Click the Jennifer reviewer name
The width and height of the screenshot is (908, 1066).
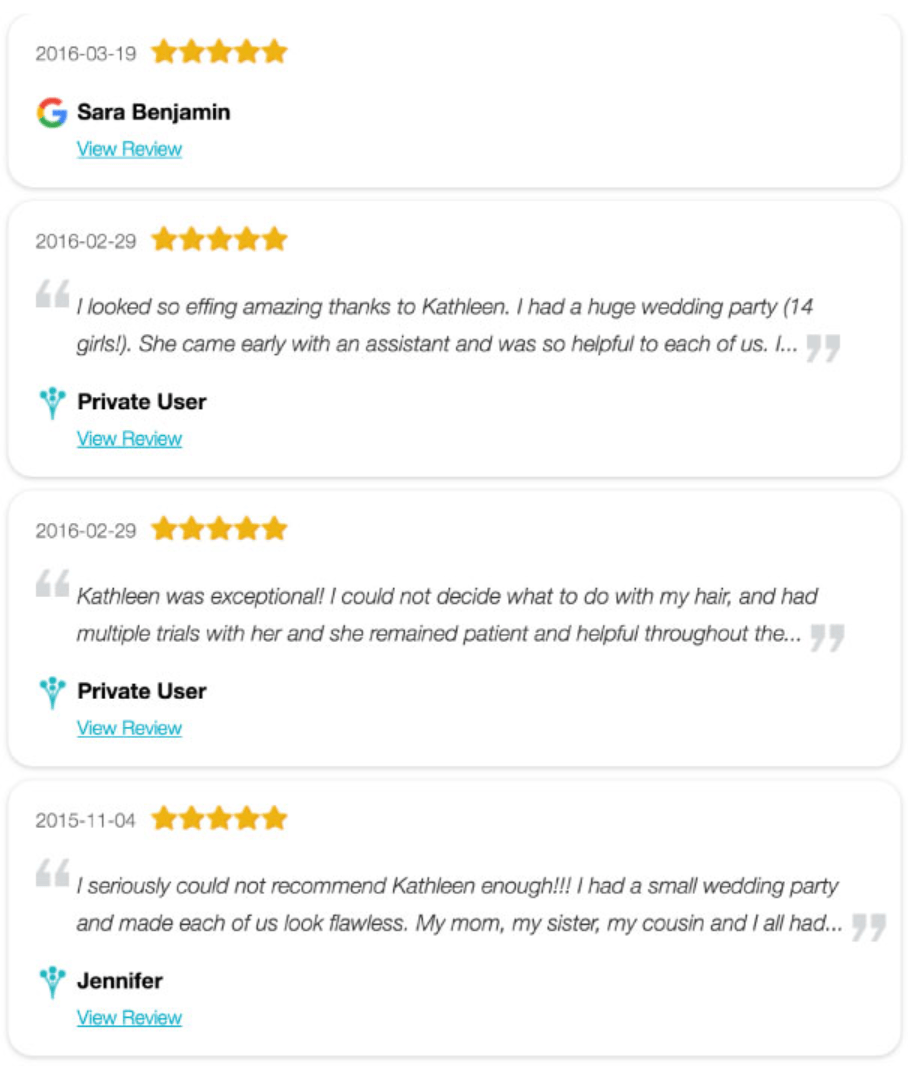click(119, 981)
